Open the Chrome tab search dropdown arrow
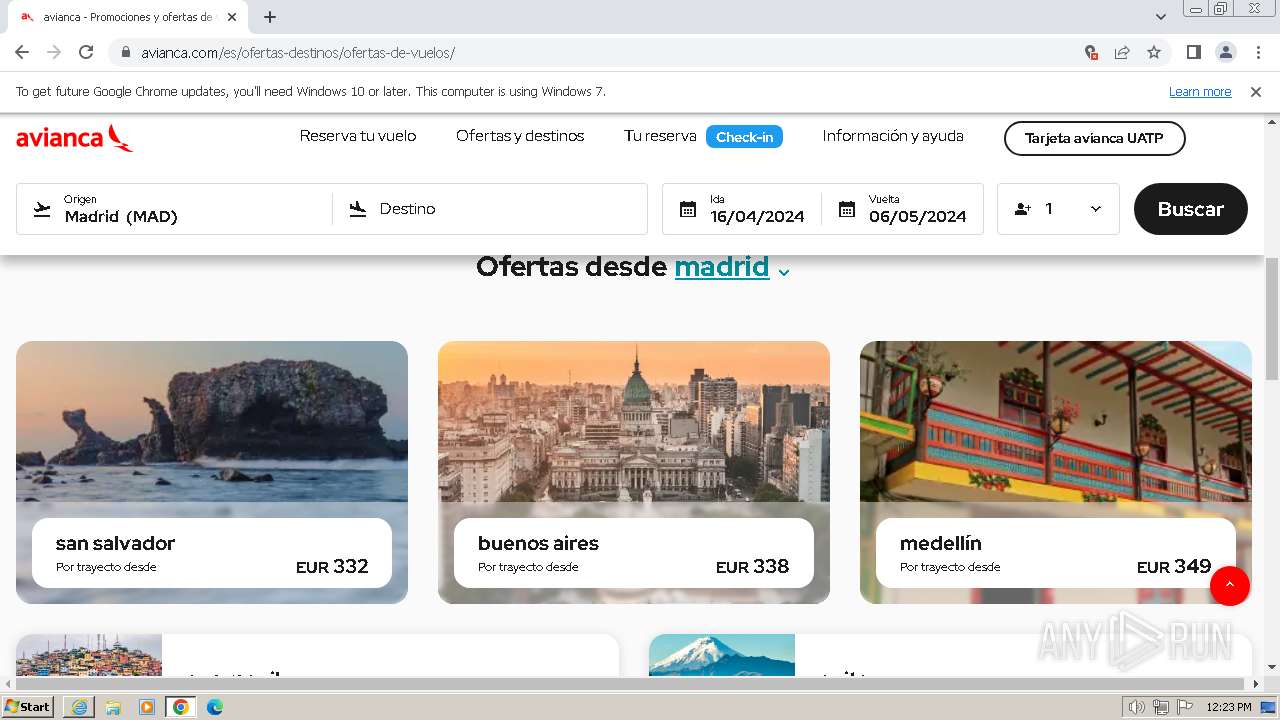 coord(1161,17)
